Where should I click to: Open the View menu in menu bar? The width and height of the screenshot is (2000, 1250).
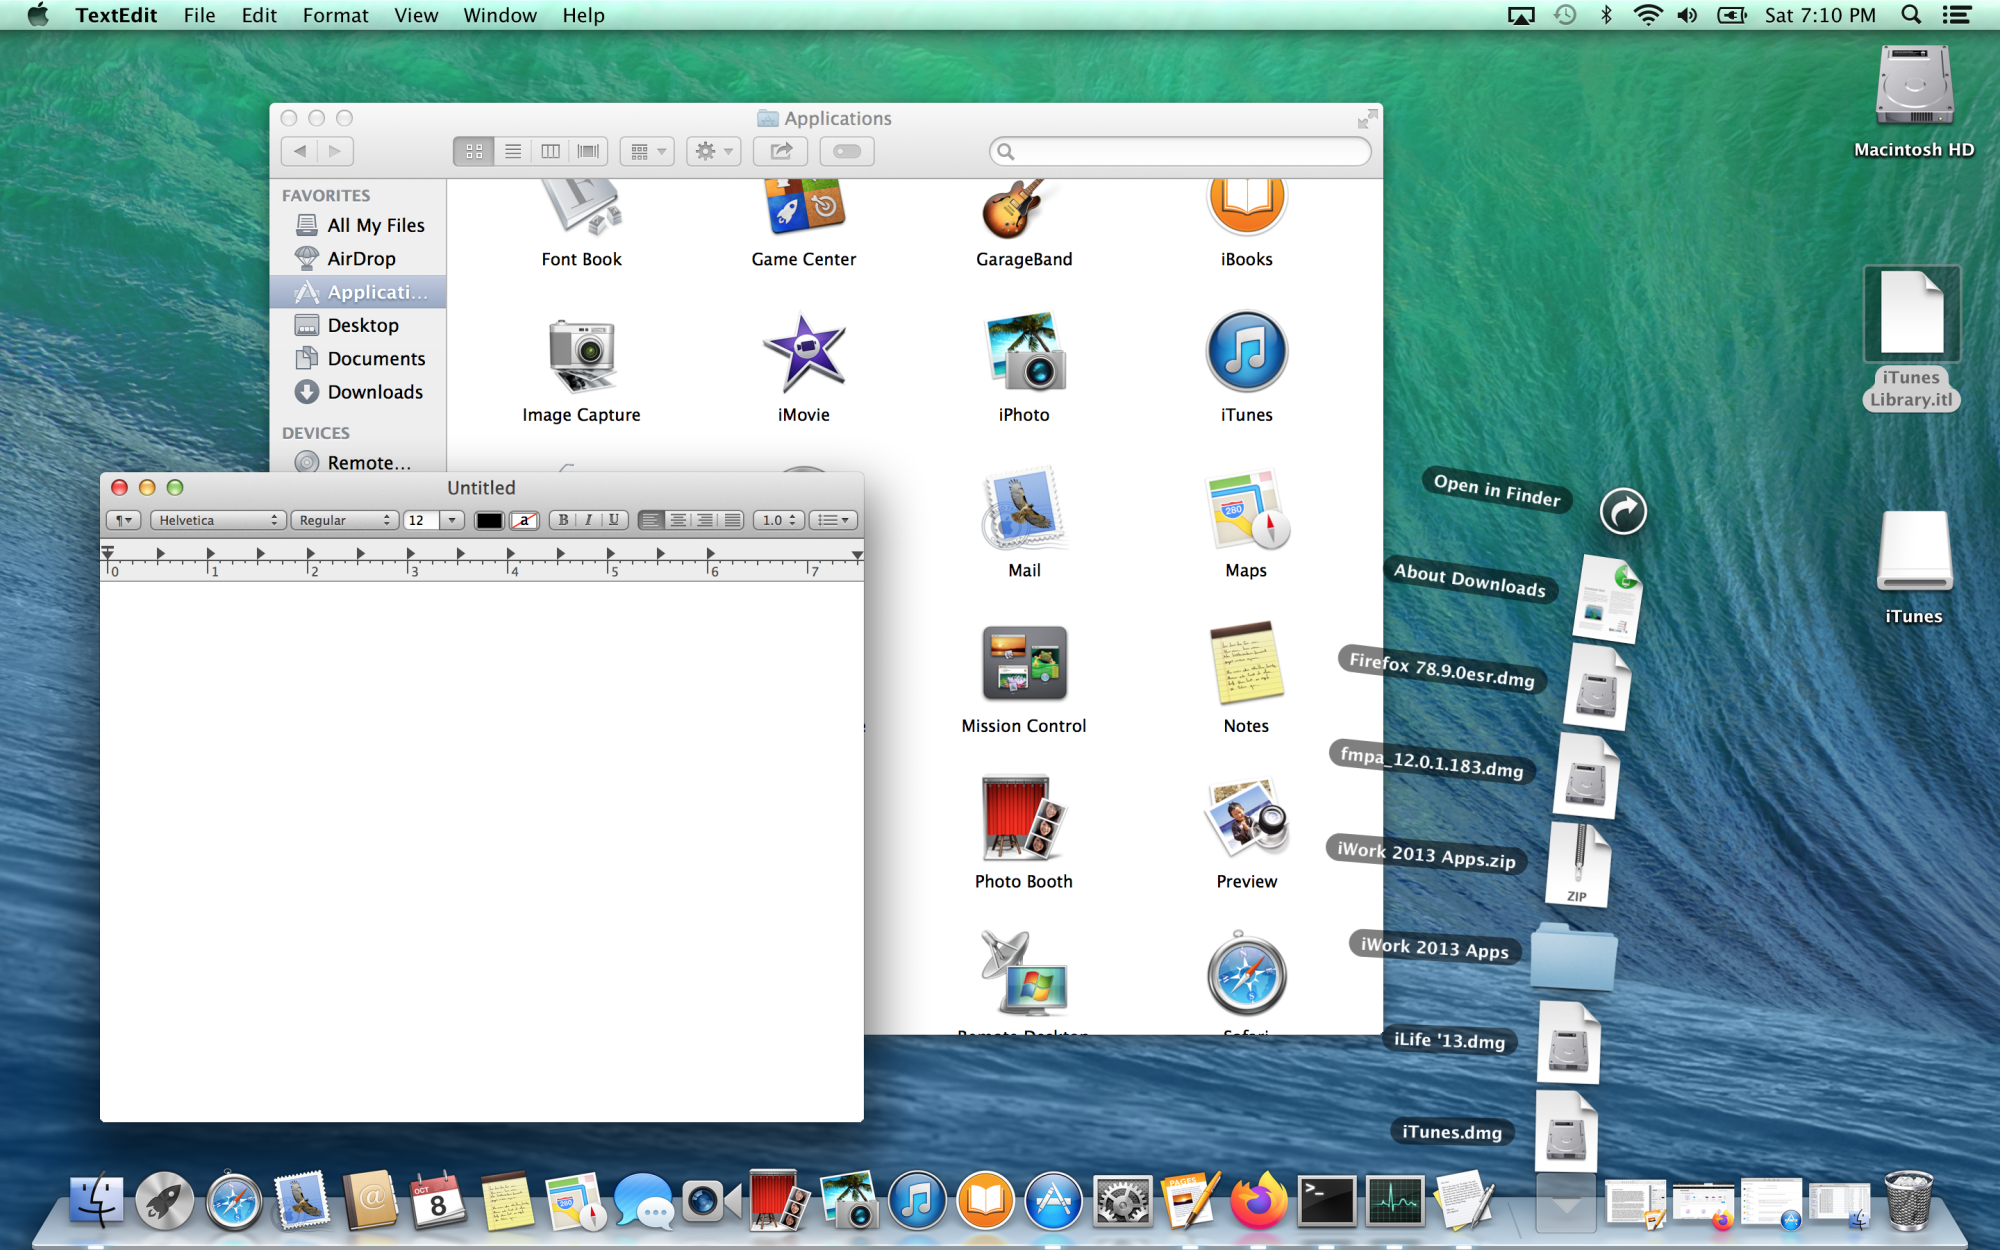coord(416,15)
